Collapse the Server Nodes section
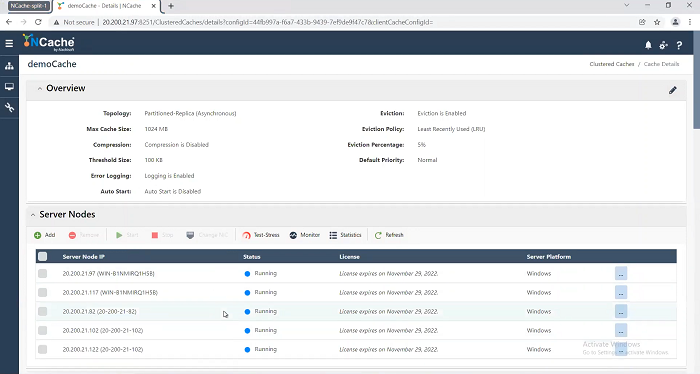This screenshot has height=374, width=700. pyautogui.click(x=33, y=215)
